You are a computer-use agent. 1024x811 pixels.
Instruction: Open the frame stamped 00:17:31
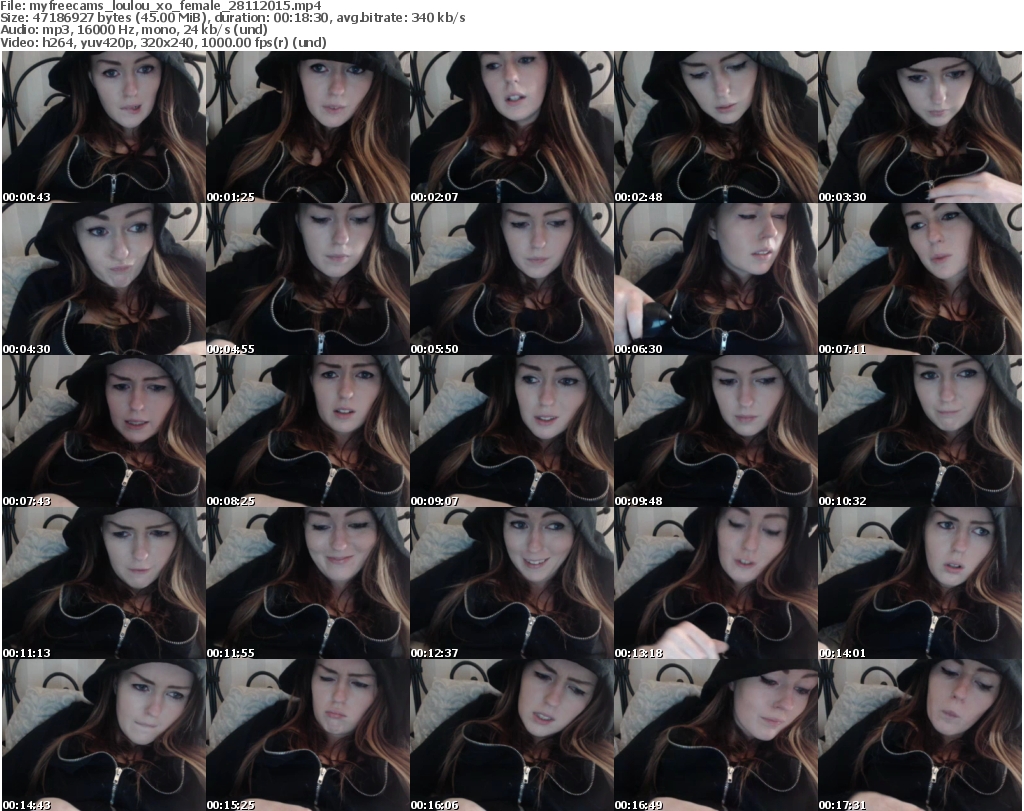[920, 735]
